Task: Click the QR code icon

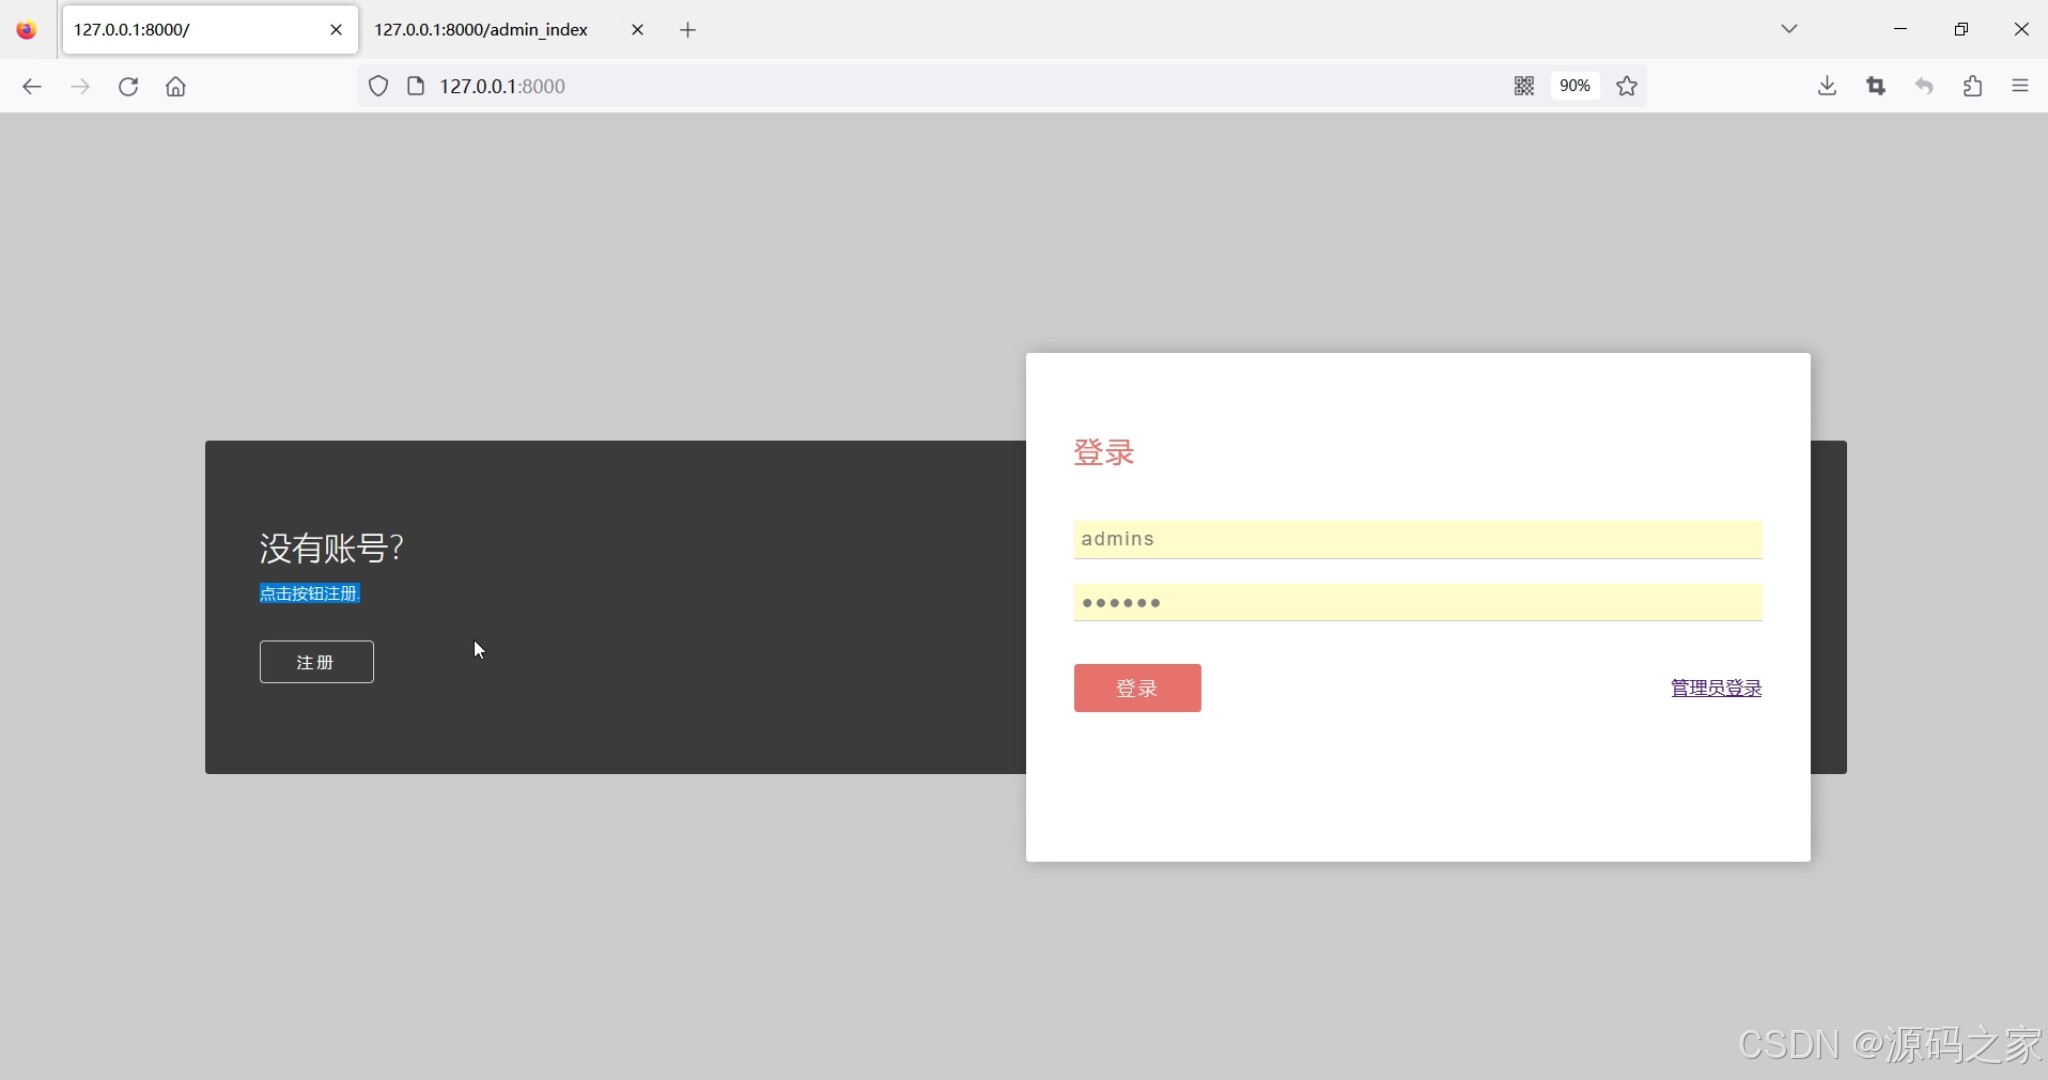Action: [1523, 86]
